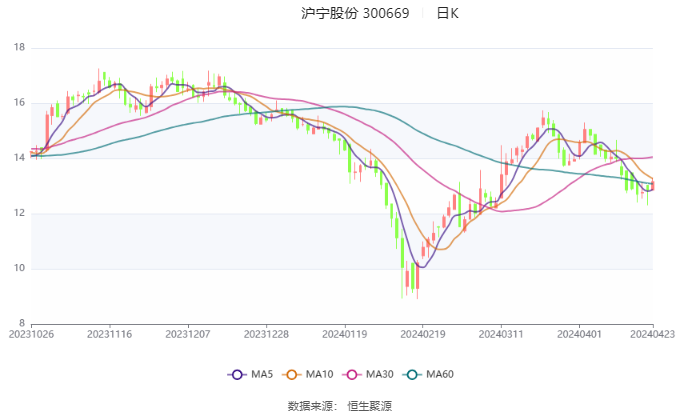Toggle the MA10 orange legend circle icon
The image size is (680, 413).
pyautogui.click(x=291, y=375)
